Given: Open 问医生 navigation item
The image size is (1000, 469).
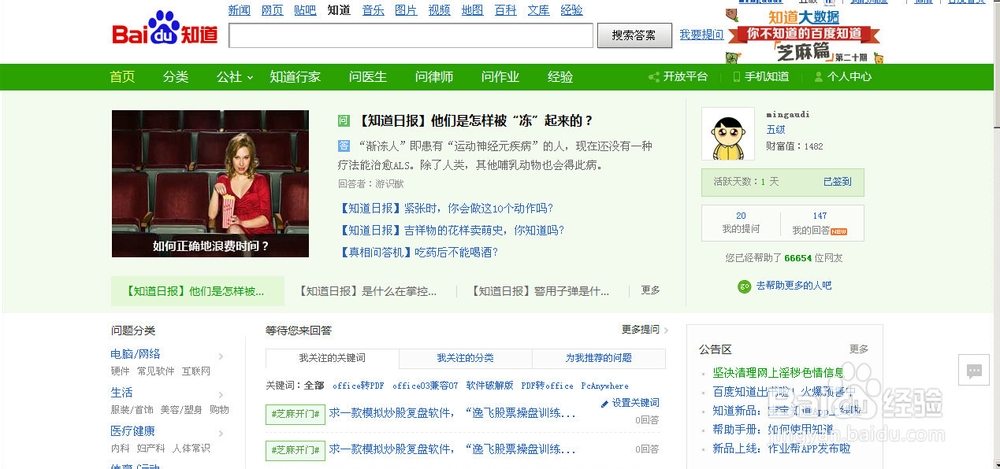Looking at the screenshot, I should (368, 77).
